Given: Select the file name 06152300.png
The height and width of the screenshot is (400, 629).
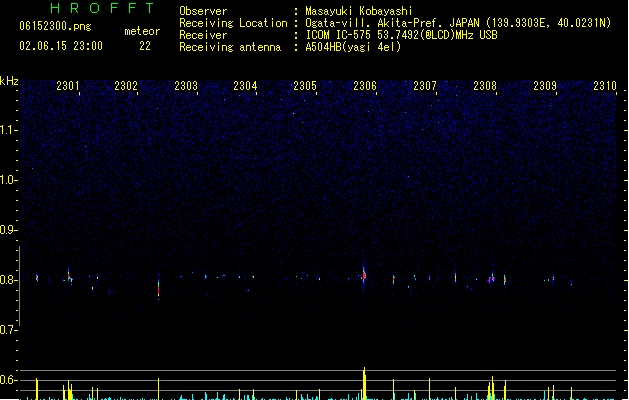Looking at the screenshot, I should (55, 26).
